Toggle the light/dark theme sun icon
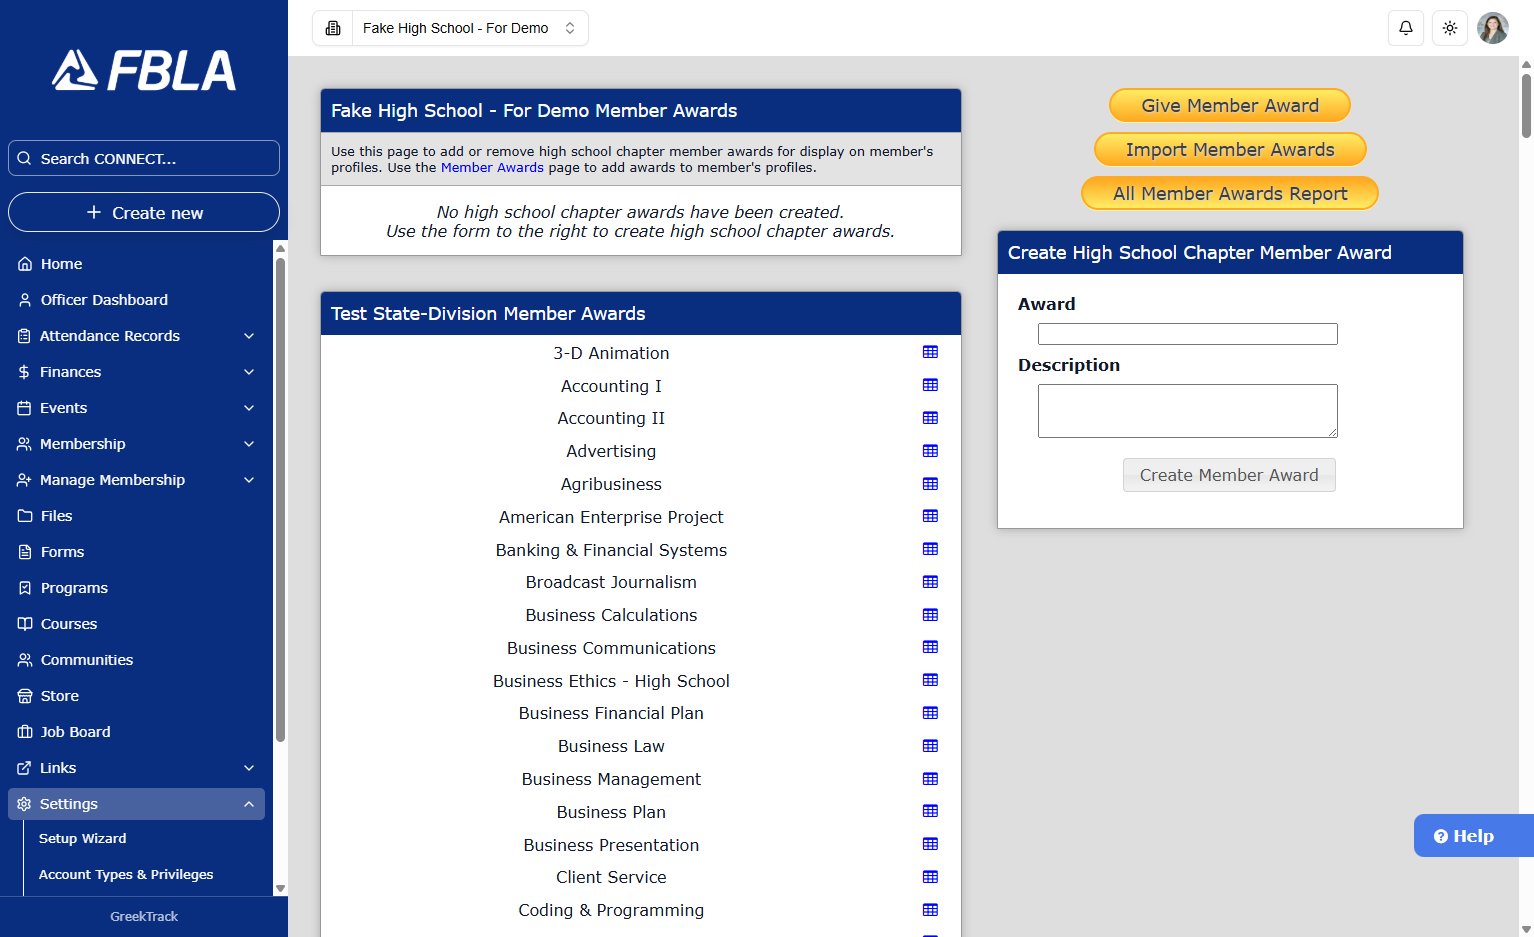Image resolution: width=1534 pixels, height=937 pixels. pyautogui.click(x=1449, y=28)
